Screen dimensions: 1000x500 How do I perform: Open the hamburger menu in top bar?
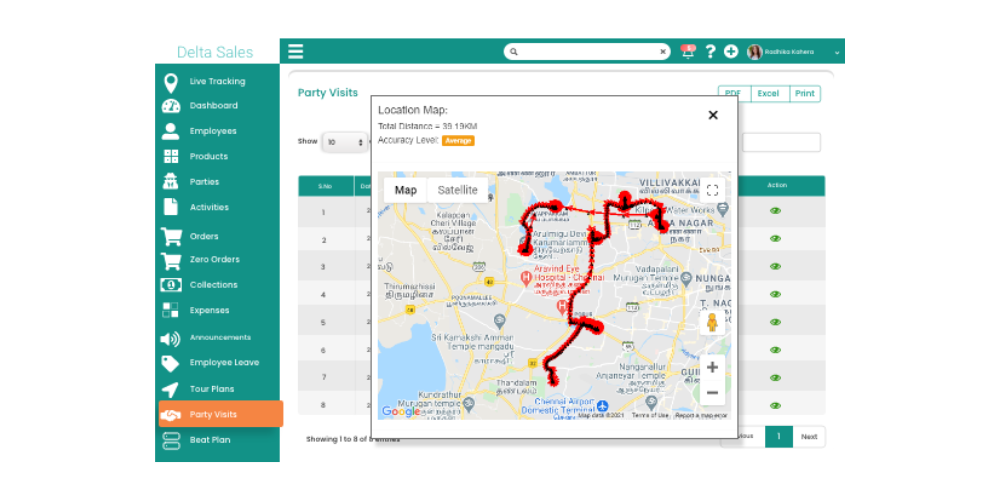tap(295, 51)
